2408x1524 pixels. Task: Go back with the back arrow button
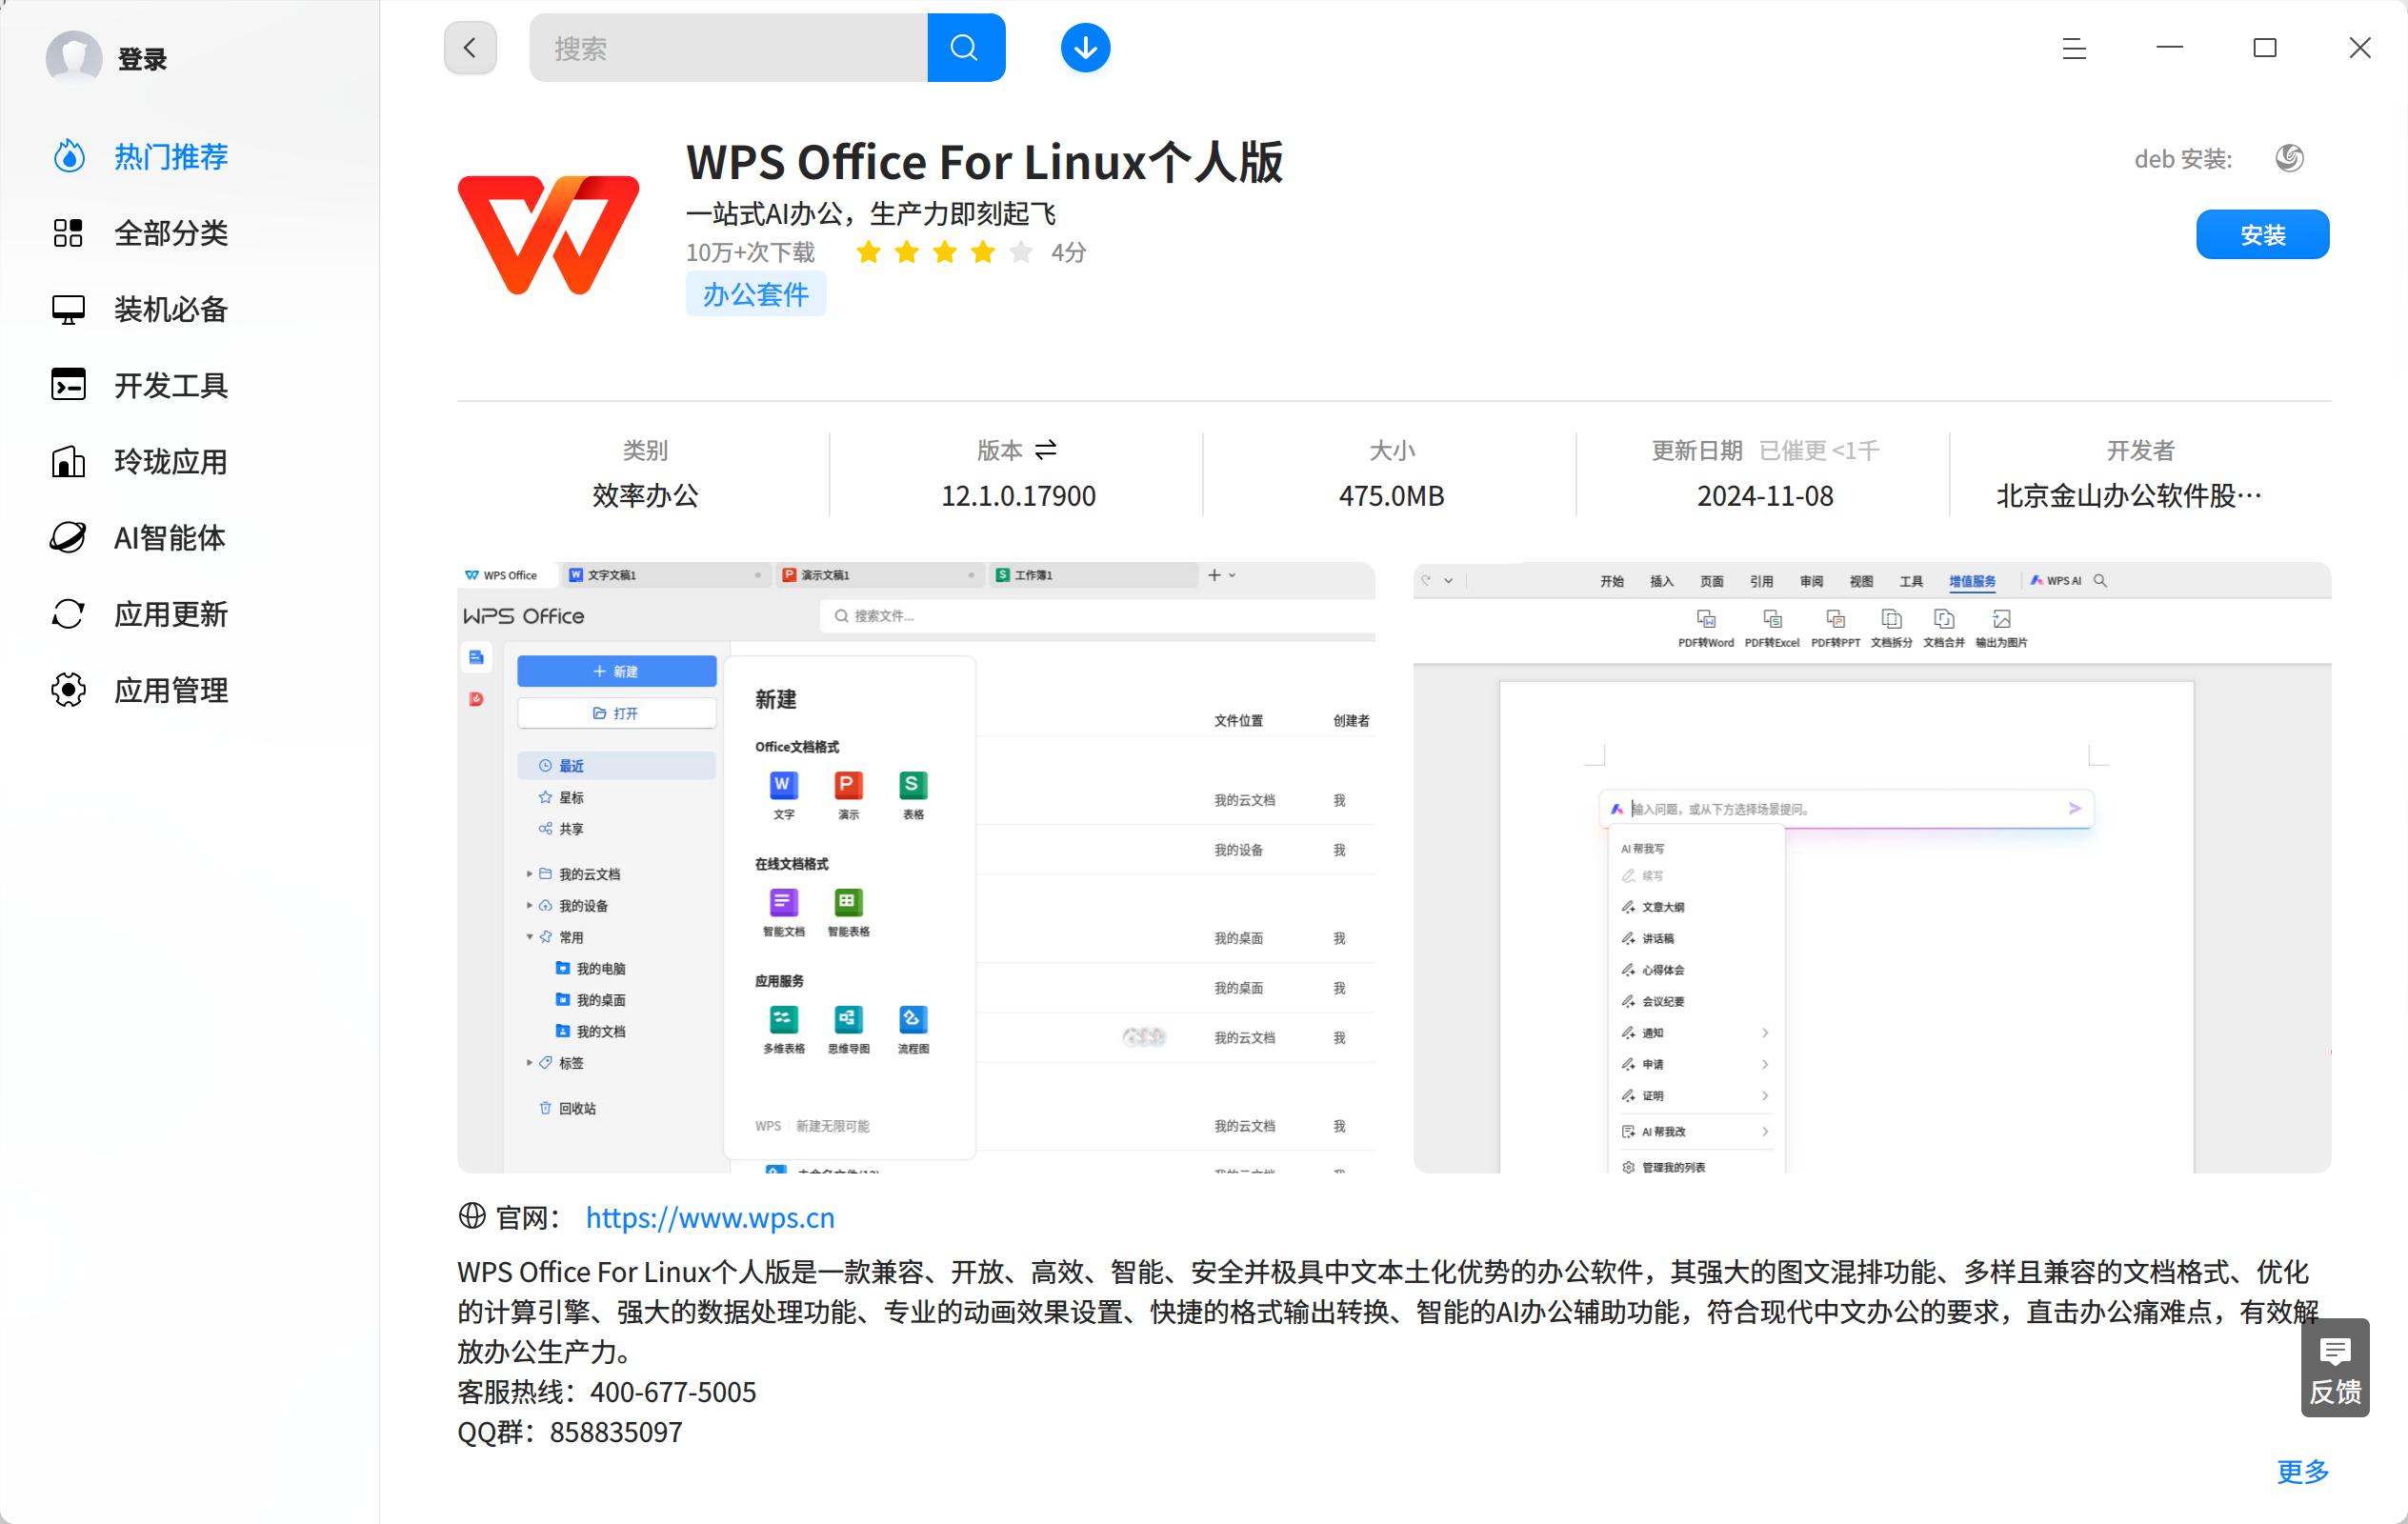click(470, 47)
